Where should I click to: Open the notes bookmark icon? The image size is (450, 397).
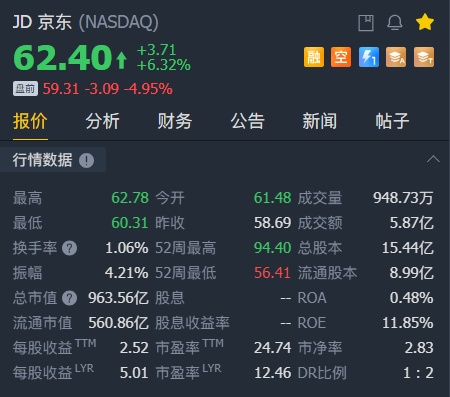(366, 23)
